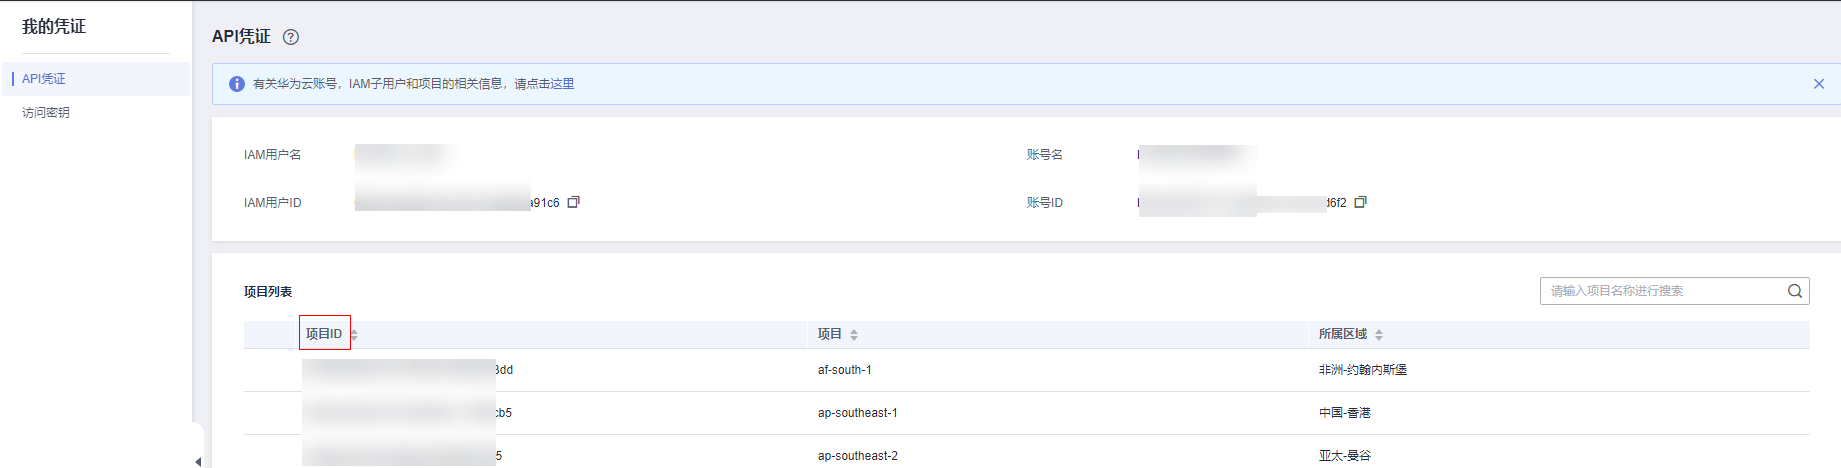Image resolution: width=1841 pixels, height=468 pixels.
Task: Click the 账号名 label
Action: (1045, 155)
